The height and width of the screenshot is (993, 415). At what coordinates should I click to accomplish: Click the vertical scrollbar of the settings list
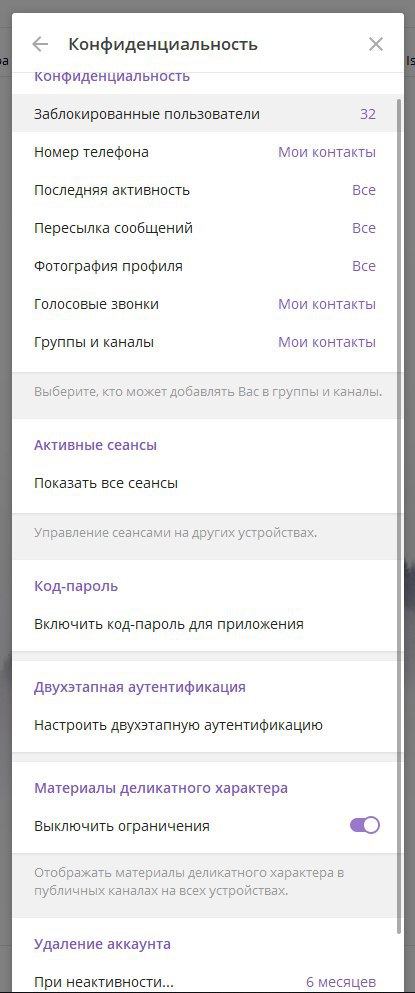pyautogui.click(x=399, y=514)
